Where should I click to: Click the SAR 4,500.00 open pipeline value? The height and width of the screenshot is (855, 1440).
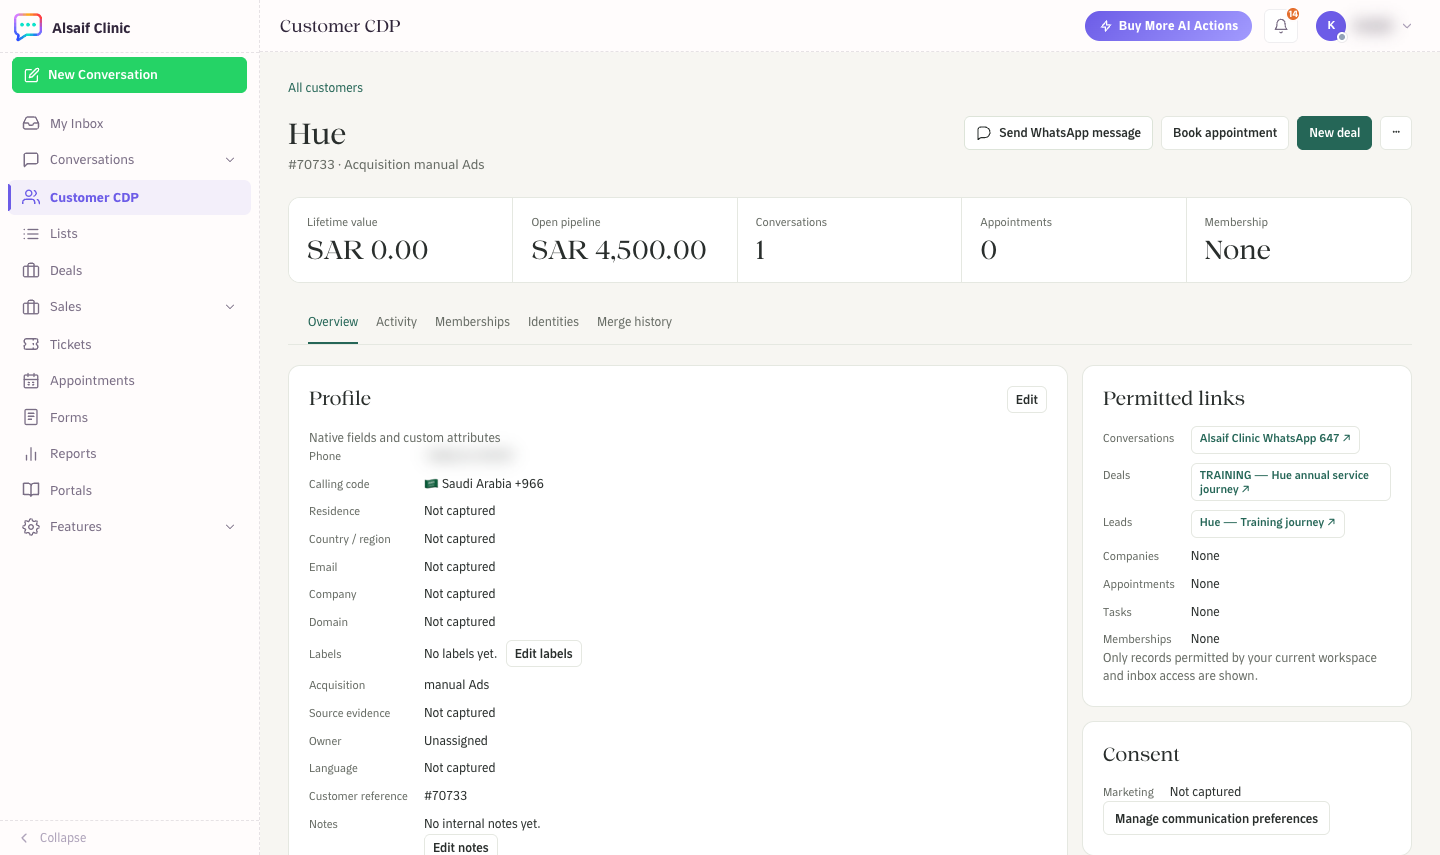619,250
